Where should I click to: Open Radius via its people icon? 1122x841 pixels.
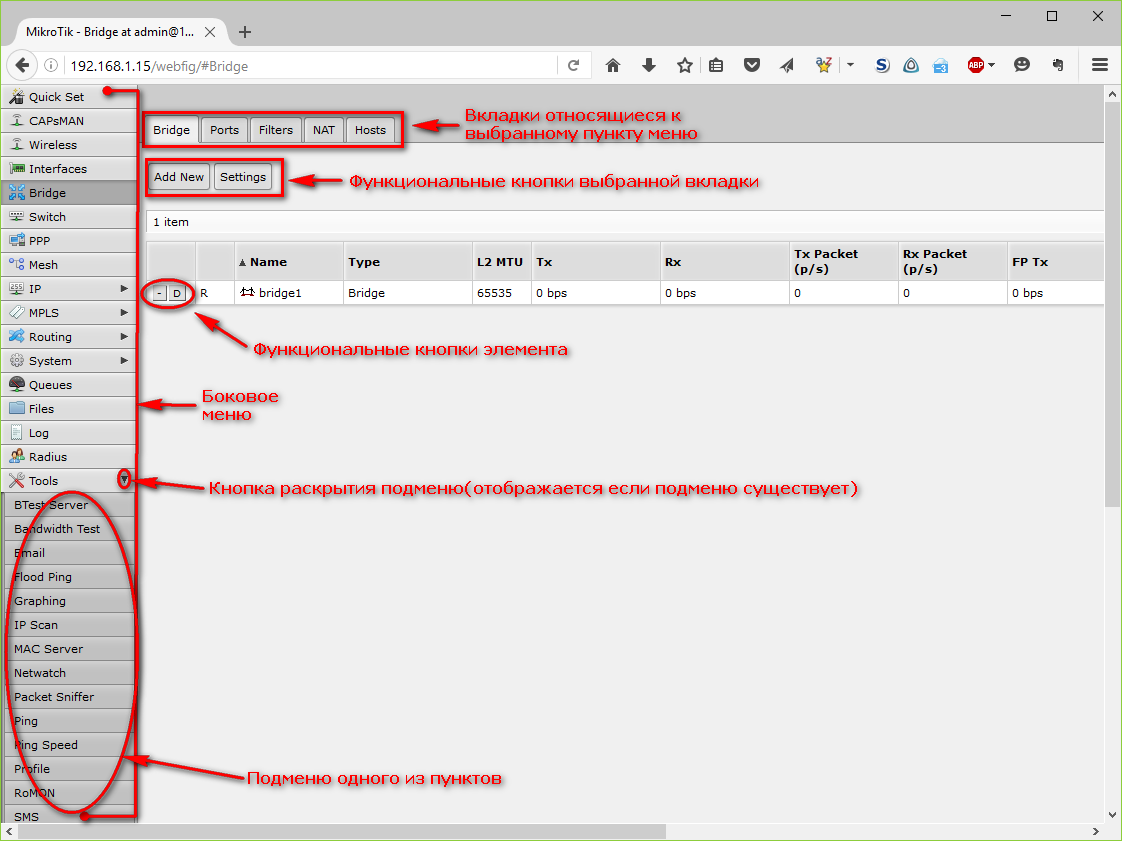tap(16, 456)
